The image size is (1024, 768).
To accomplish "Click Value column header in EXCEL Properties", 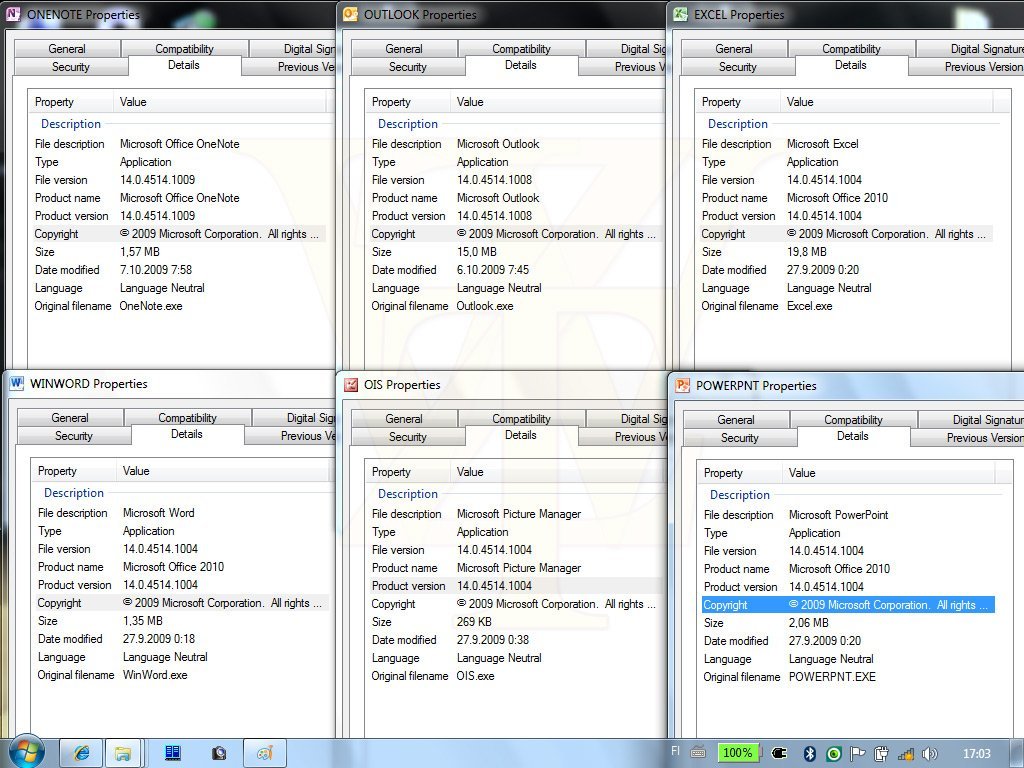I will [887, 102].
